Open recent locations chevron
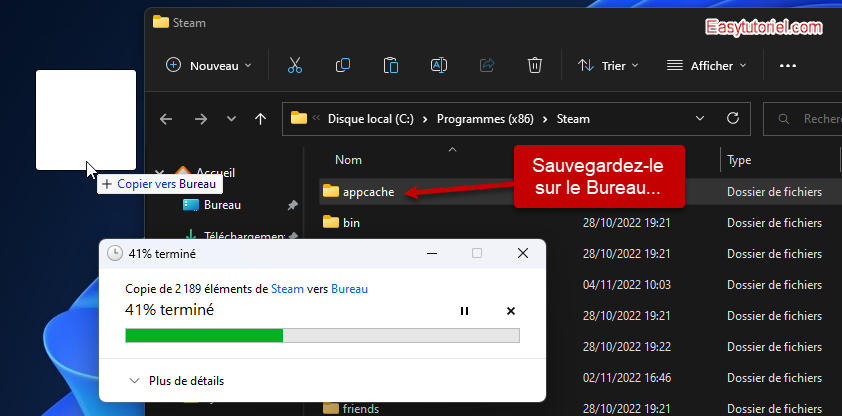The image size is (842, 416). [x=231, y=119]
